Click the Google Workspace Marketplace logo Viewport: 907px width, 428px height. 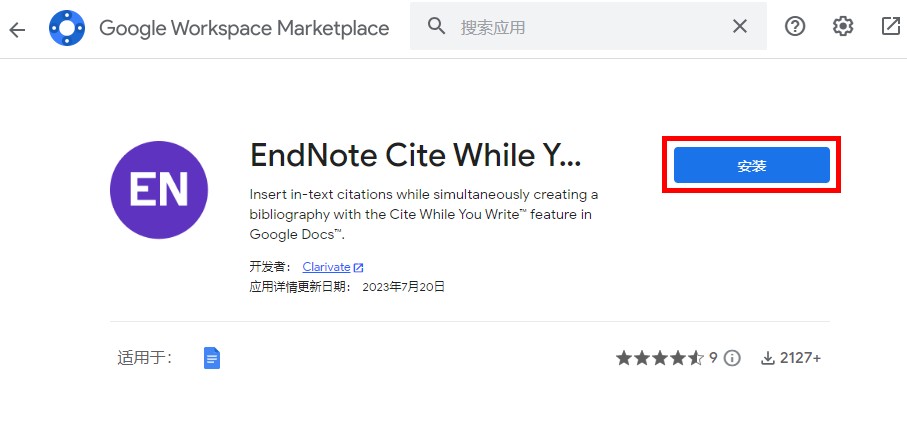tap(67, 28)
